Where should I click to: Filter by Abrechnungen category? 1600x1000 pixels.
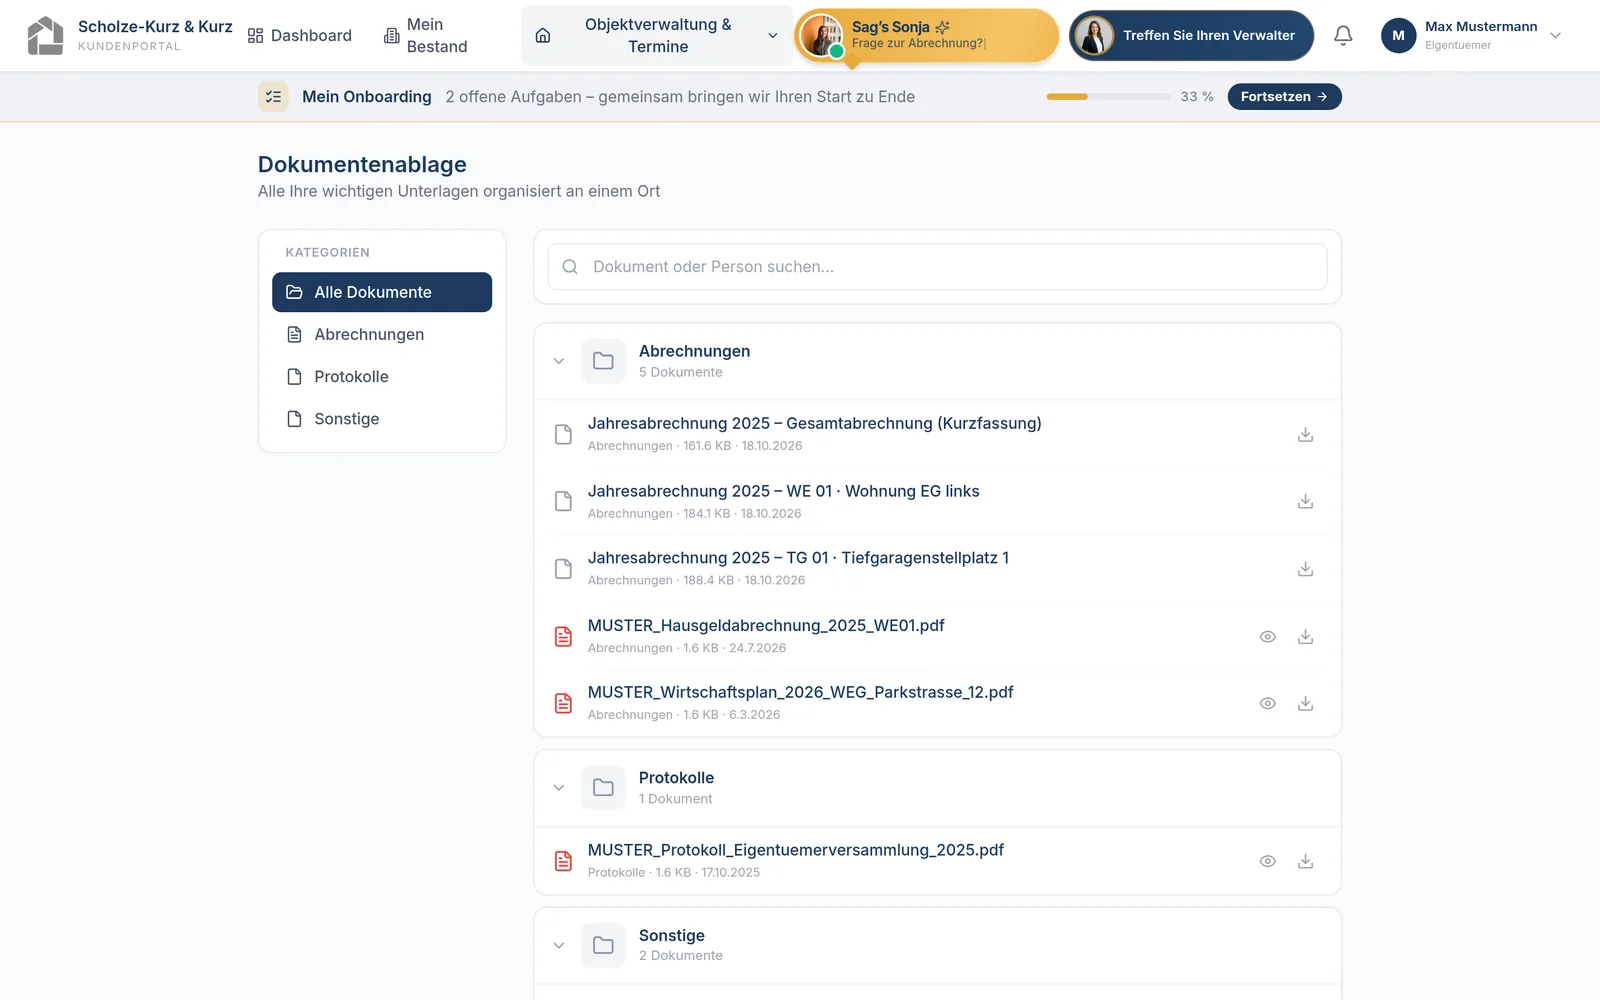pos(382,334)
